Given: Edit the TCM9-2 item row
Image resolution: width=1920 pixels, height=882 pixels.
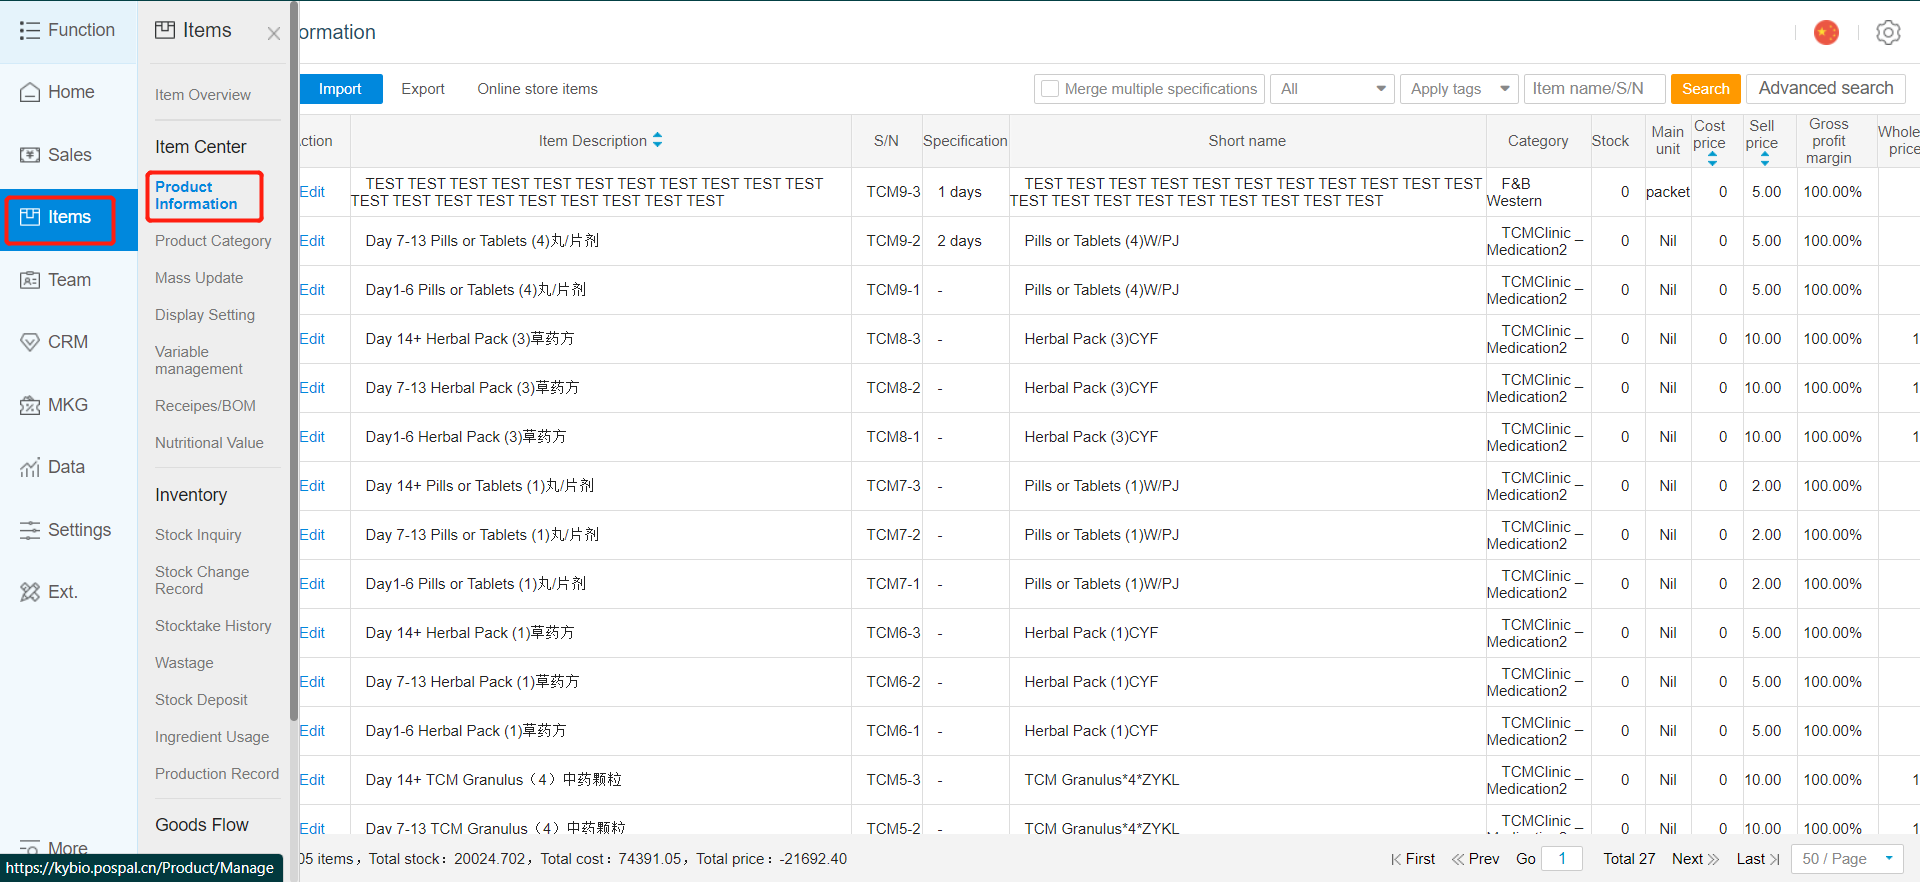Looking at the screenshot, I should (312, 241).
